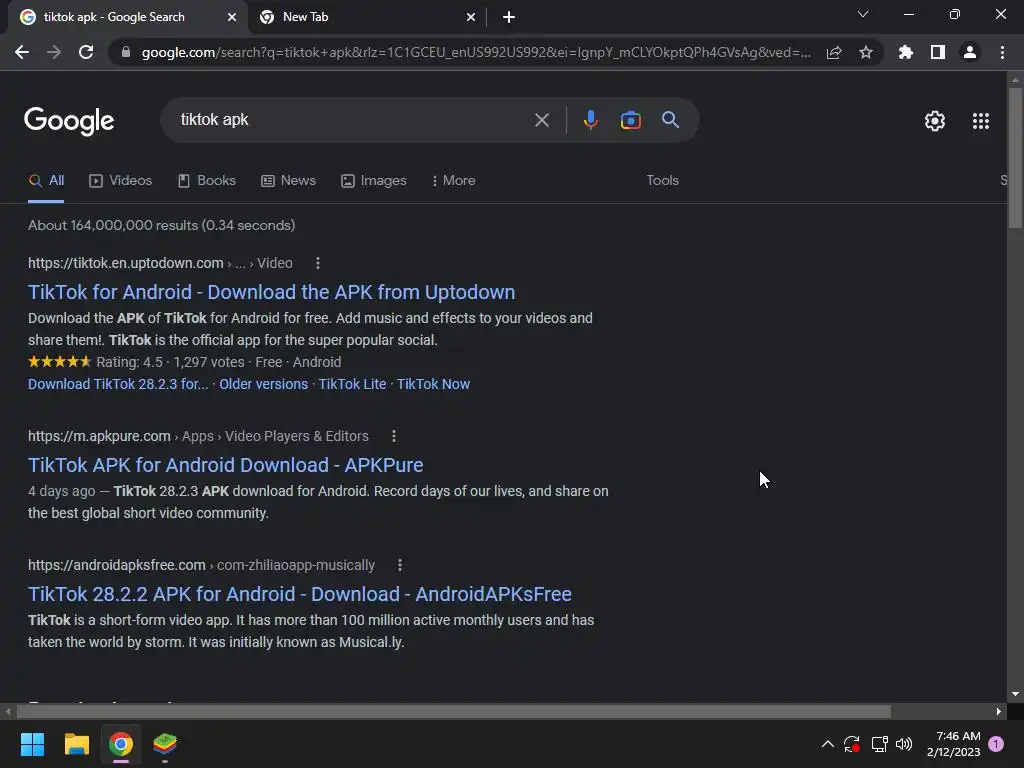Open the Extensions puzzle icon
Image resolution: width=1024 pixels, height=768 pixels.
905,52
